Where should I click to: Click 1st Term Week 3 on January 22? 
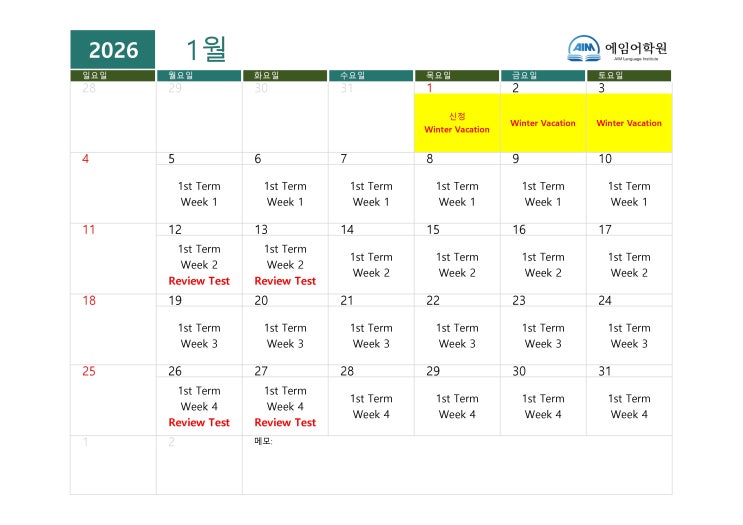(457, 335)
